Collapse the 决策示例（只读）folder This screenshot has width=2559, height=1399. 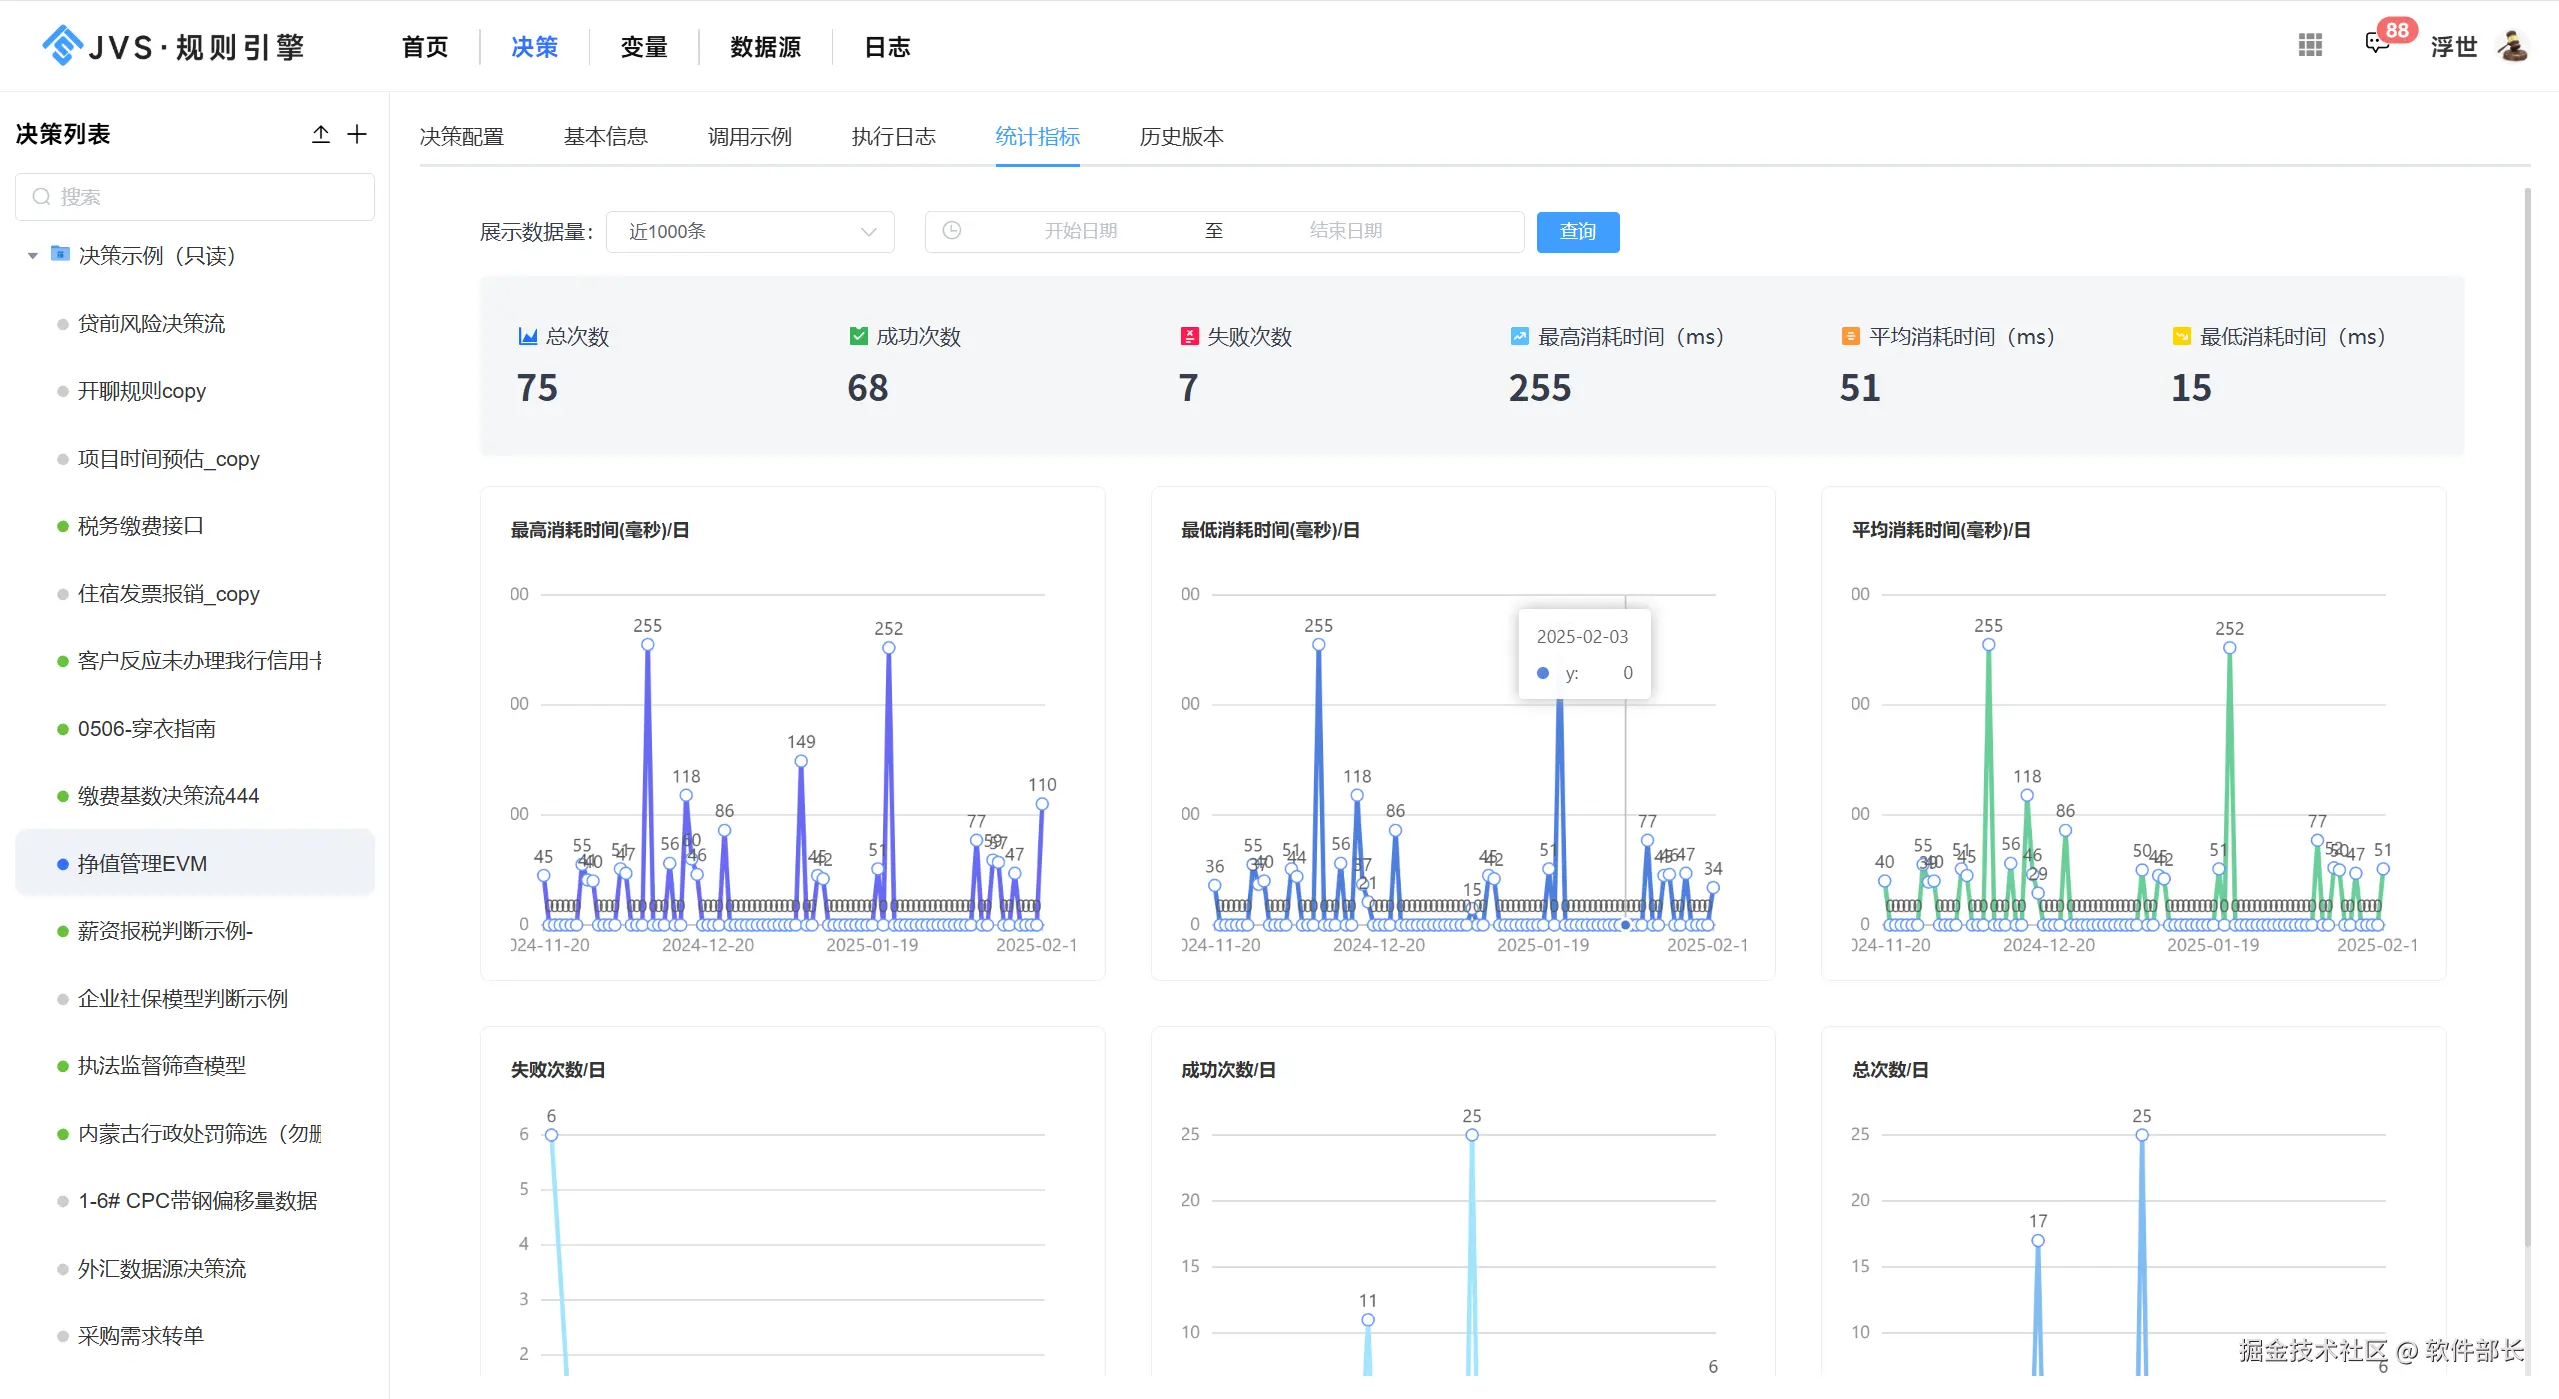tap(33, 256)
